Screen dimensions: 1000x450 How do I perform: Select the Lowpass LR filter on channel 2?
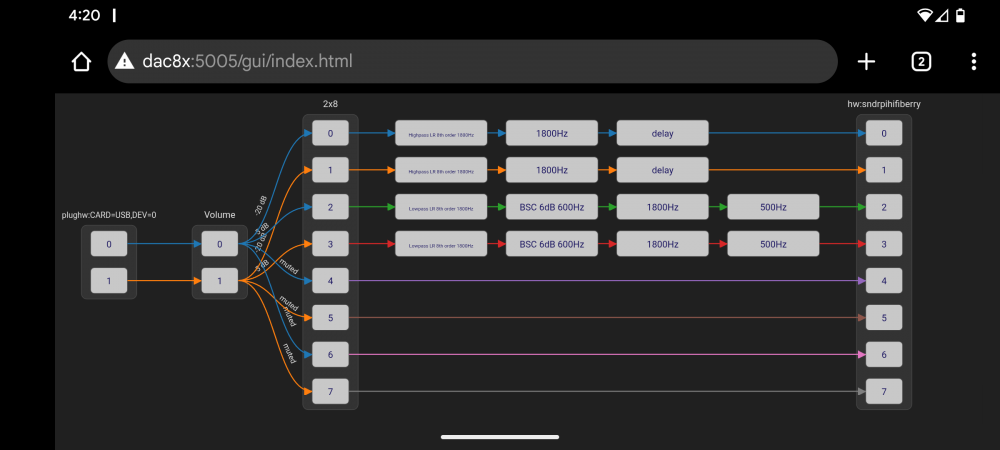coord(441,207)
